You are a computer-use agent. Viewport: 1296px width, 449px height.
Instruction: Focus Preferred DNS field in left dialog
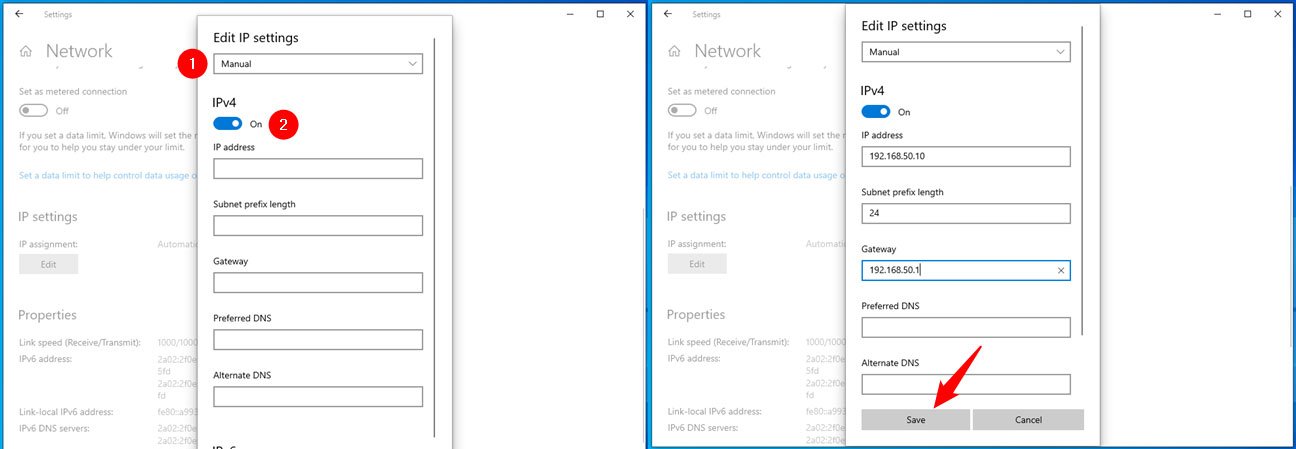pyautogui.click(x=318, y=339)
